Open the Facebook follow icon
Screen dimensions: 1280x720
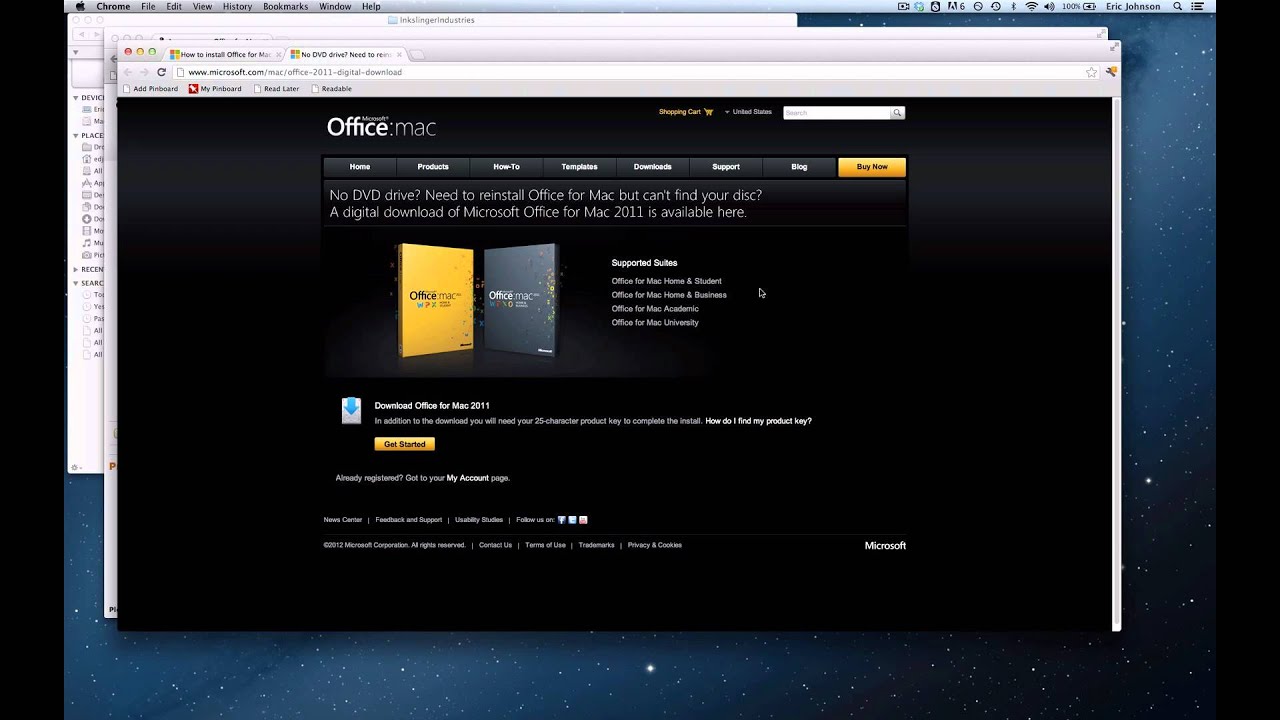[562, 520]
